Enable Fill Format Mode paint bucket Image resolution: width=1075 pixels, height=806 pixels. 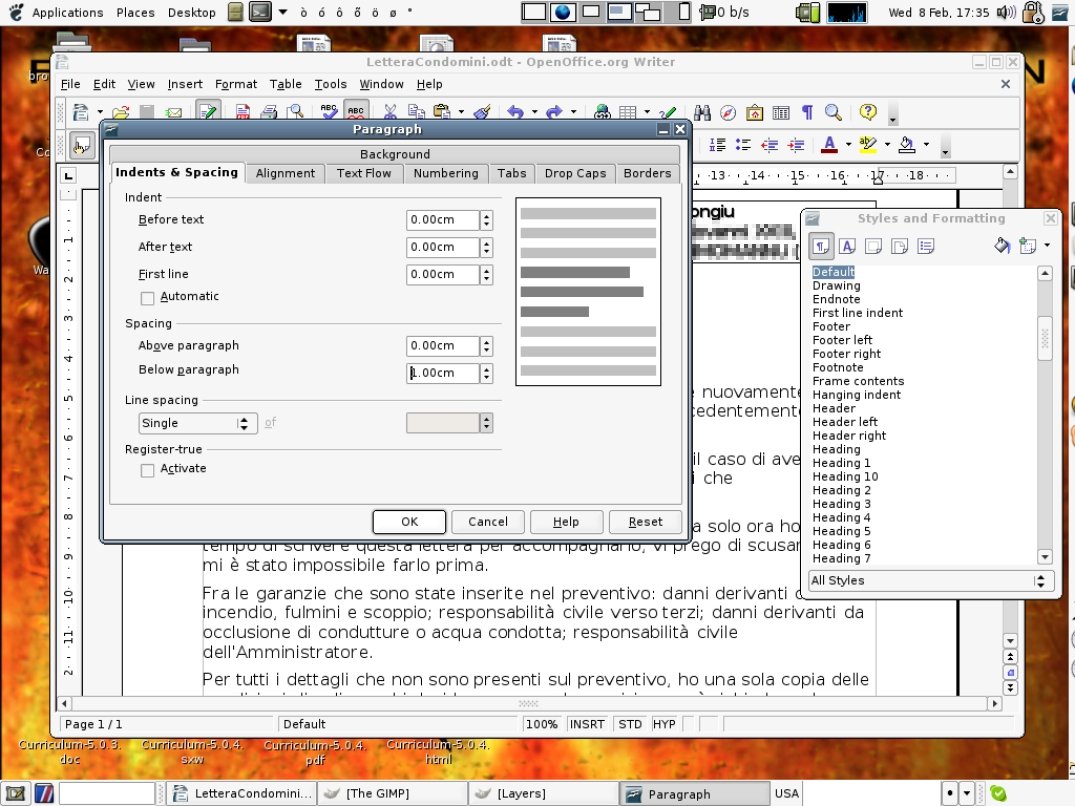tap(1001, 245)
